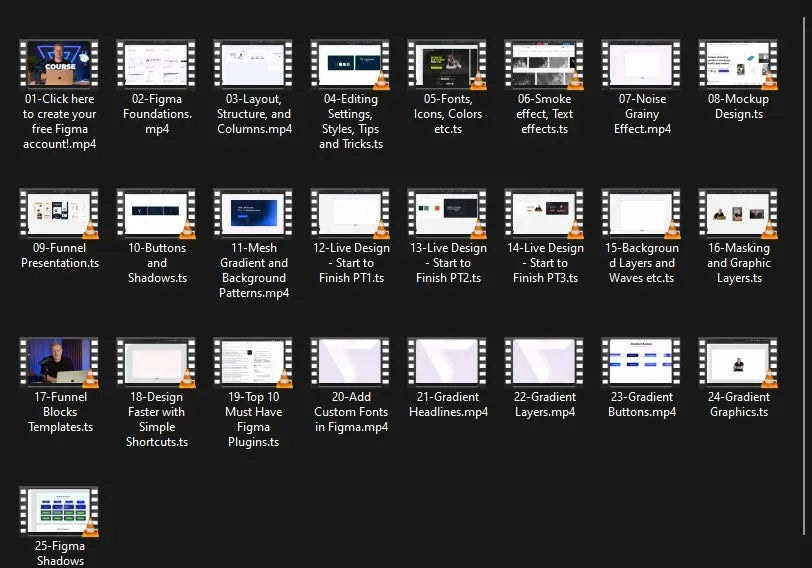Click the 03-Layout, Structure, and Columns.mp4 thumbnail
This screenshot has width=812, height=568.
(x=253, y=65)
